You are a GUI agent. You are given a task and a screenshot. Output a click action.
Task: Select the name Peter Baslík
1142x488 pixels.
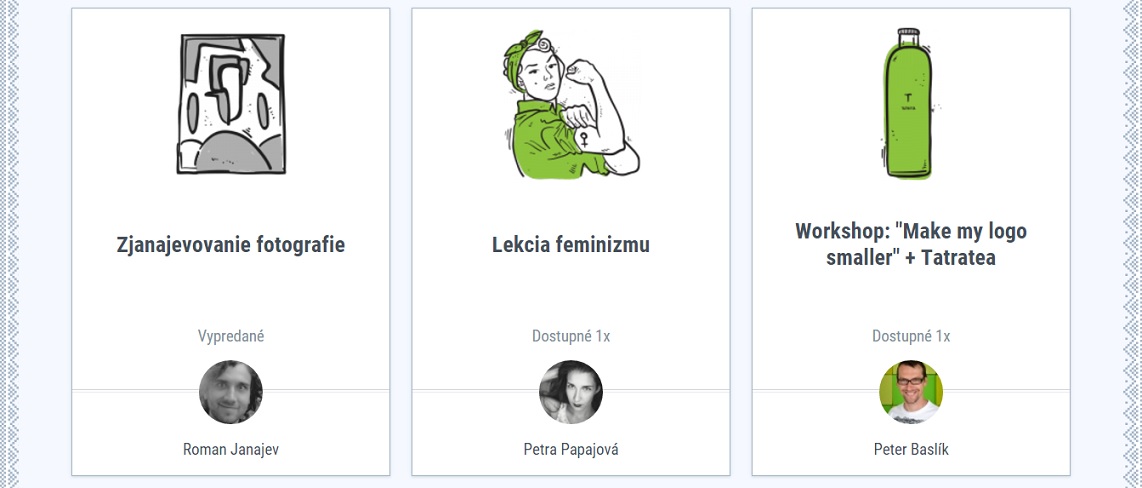(911, 449)
